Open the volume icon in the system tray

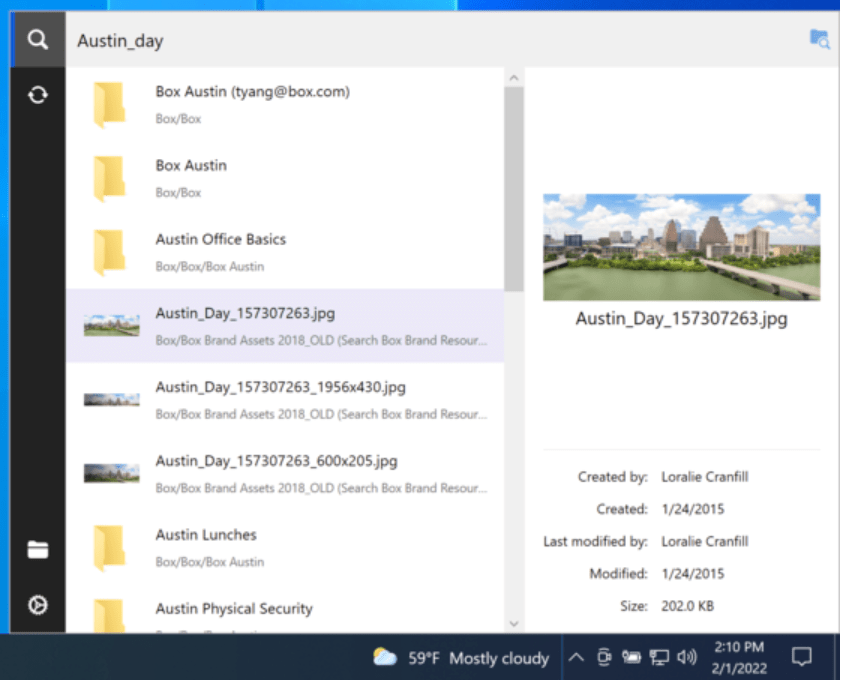tap(687, 657)
